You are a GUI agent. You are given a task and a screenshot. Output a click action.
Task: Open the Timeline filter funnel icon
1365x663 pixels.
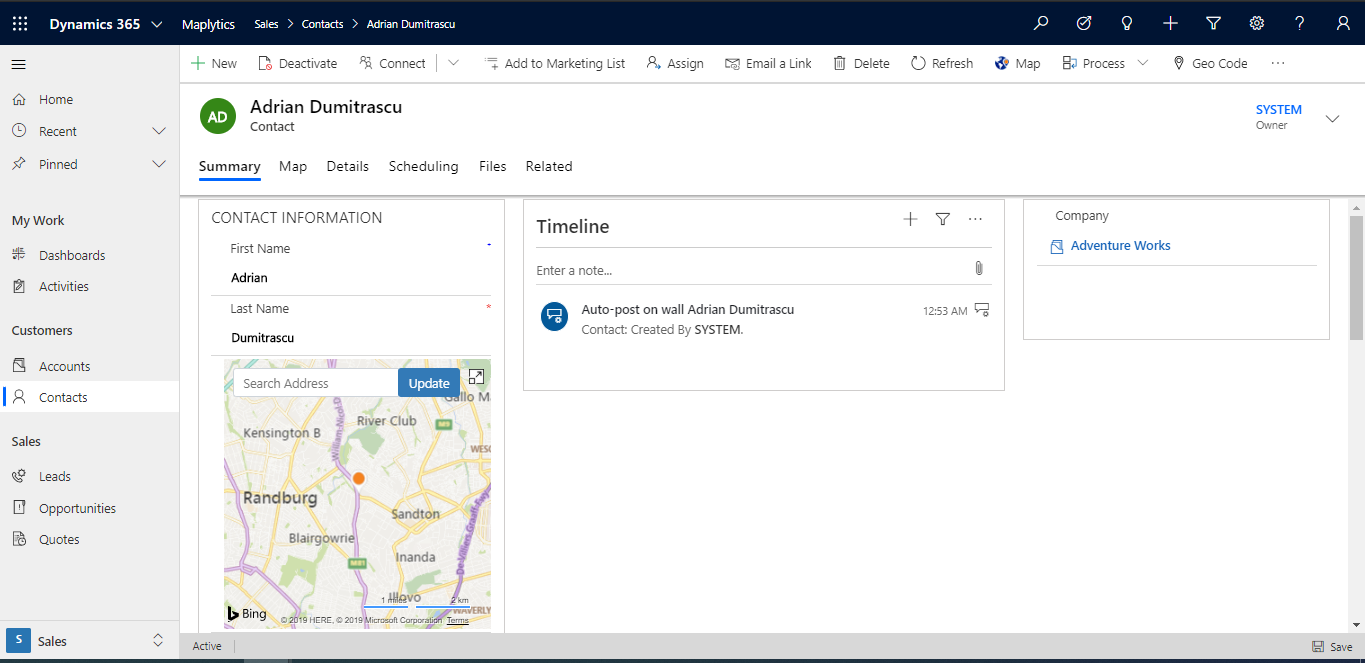pos(942,219)
